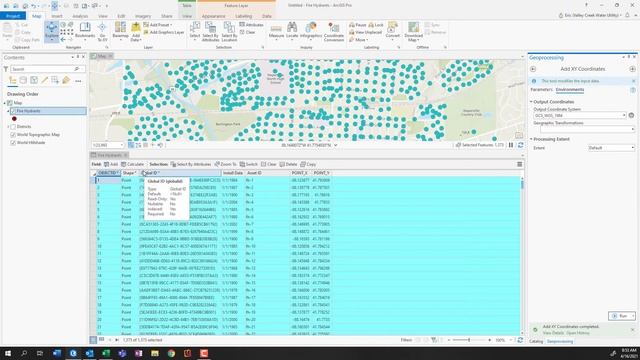Open the attribute table options menu
Screen dimensions: 640x360
point(520,164)
